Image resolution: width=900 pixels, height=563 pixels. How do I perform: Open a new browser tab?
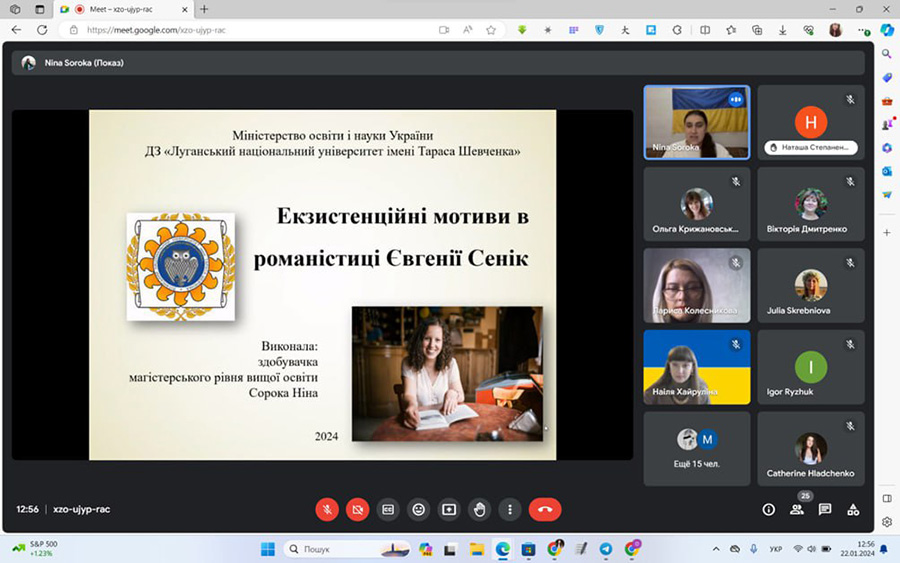[x=204, y=9]
